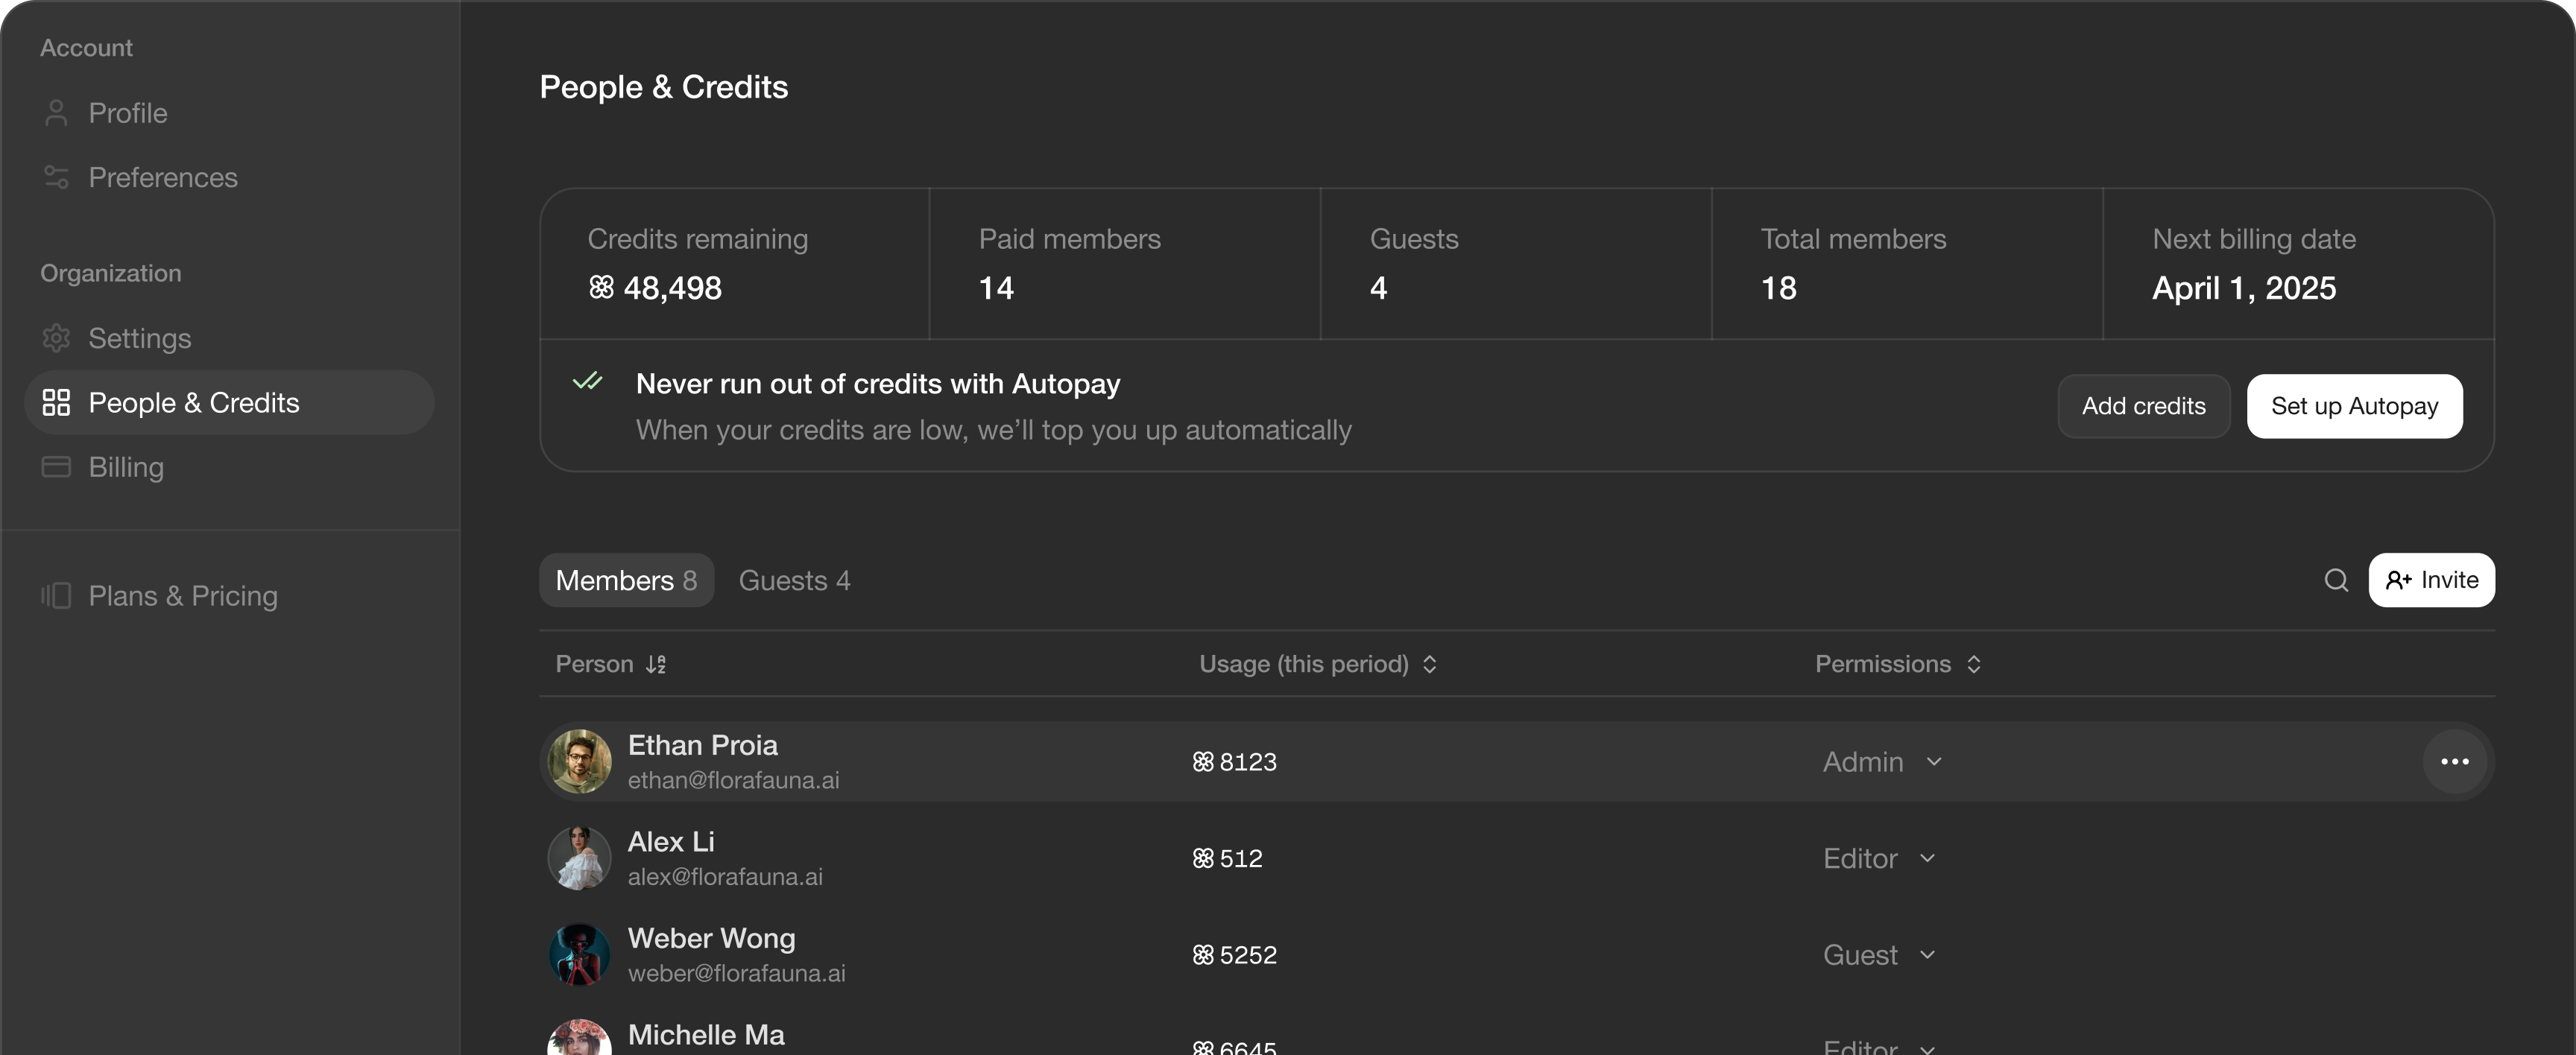The width and height of the screenshot is (2576, 1055).
Task: Click the name Ethan Proia
Action: coord(702,745)
